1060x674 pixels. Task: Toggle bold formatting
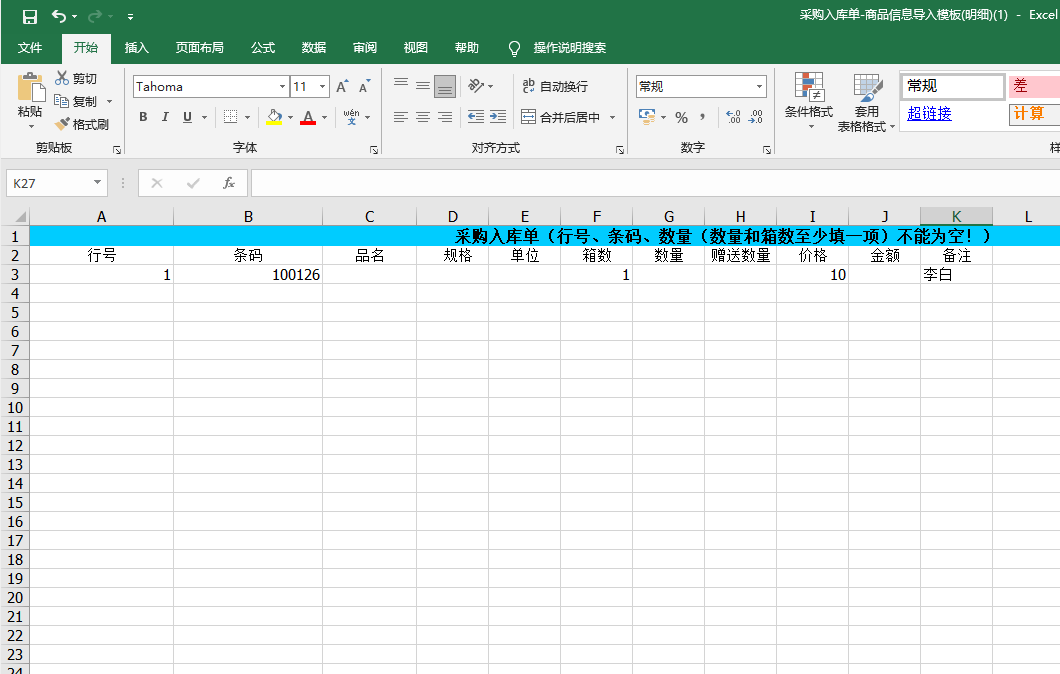coord(143,117)
